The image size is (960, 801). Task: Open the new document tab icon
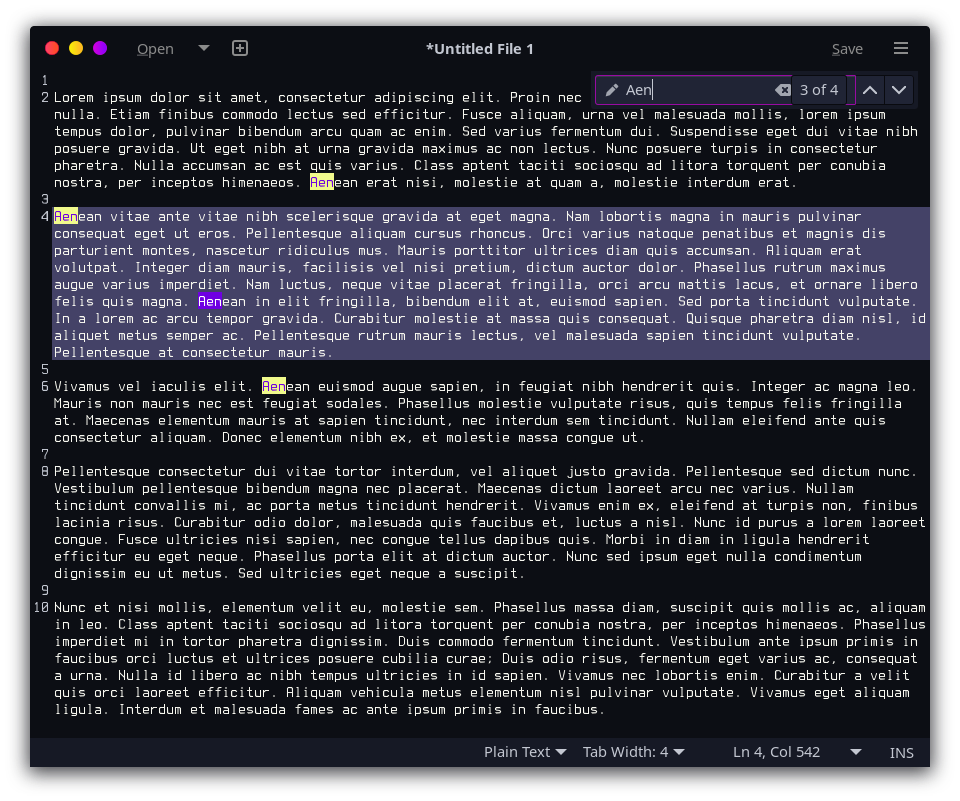pyautogui.click(x=240, y=48)
